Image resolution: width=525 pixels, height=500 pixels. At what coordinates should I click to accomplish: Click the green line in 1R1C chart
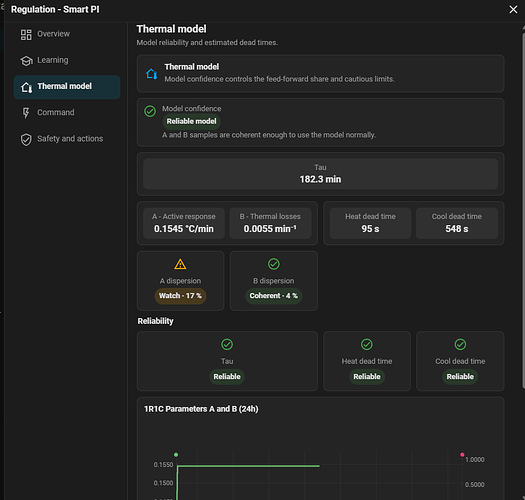coord(248,466)
